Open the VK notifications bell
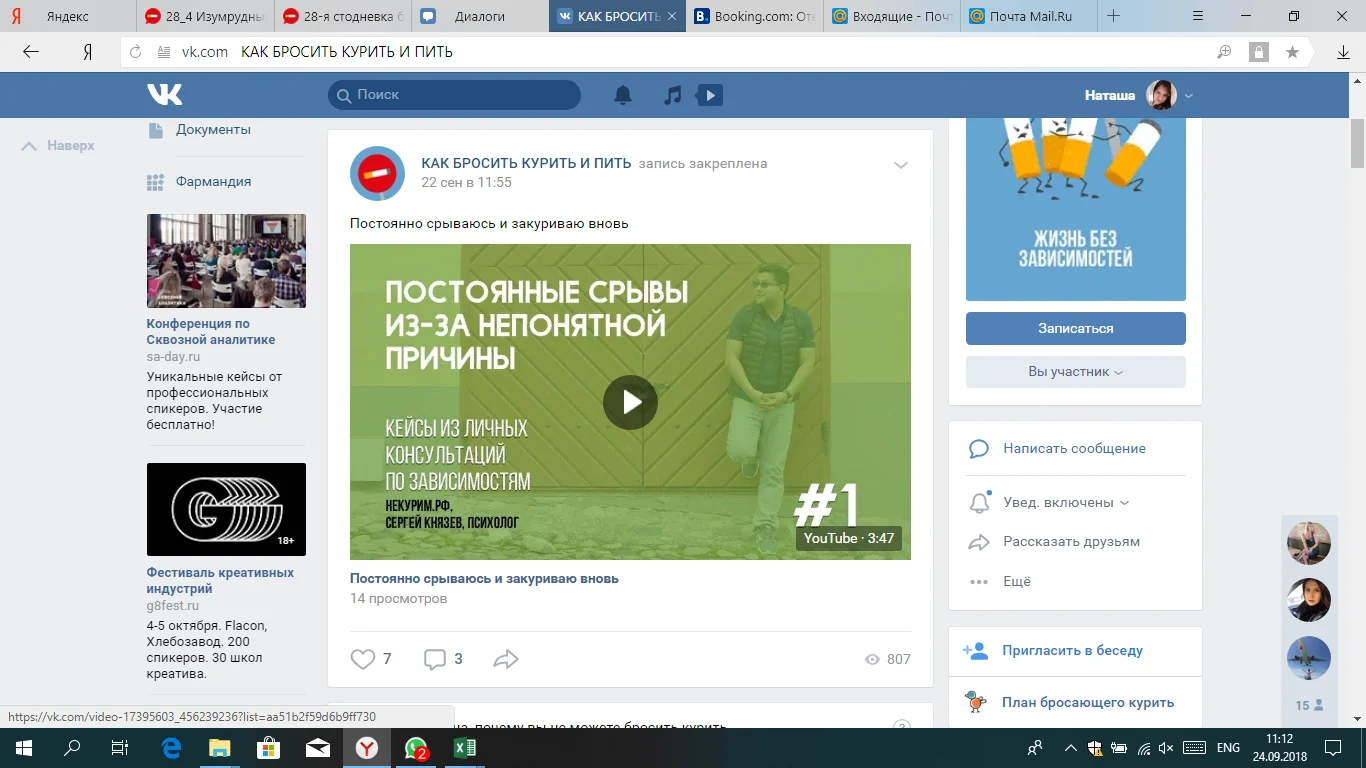Screen dimensions: 1366x768 tap(623, 95)
